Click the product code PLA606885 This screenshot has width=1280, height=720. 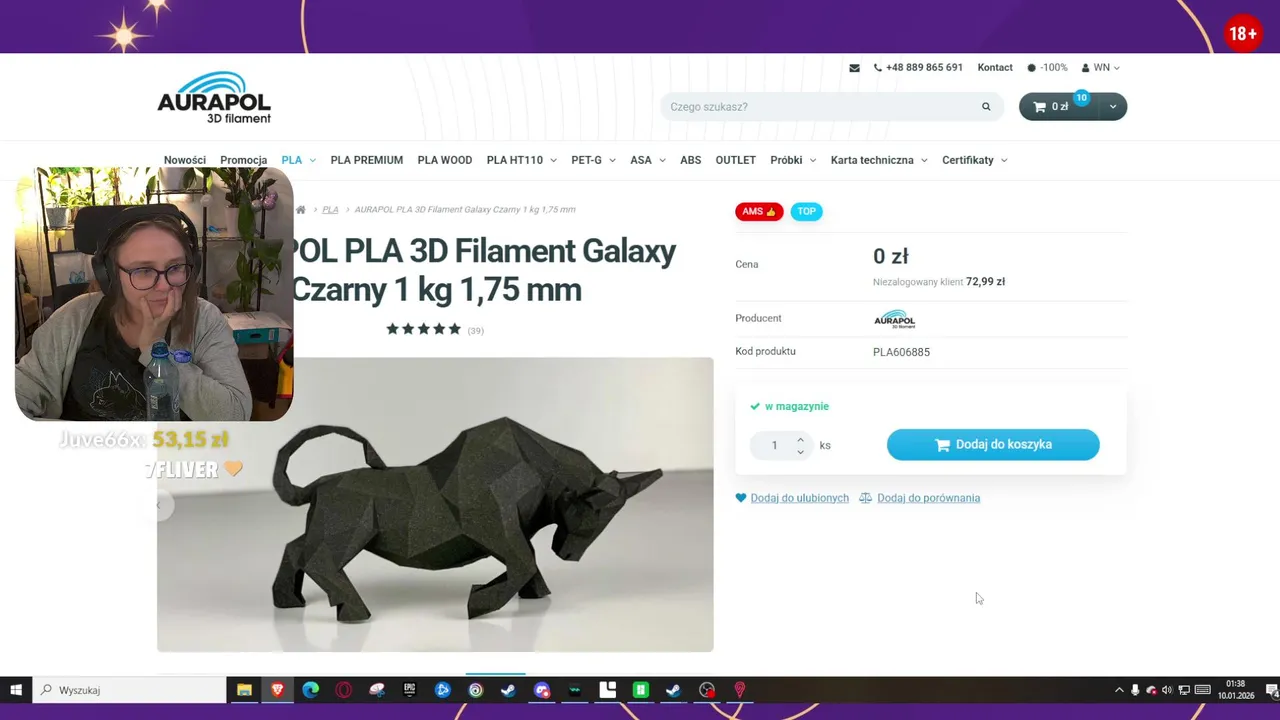[901, 352]
